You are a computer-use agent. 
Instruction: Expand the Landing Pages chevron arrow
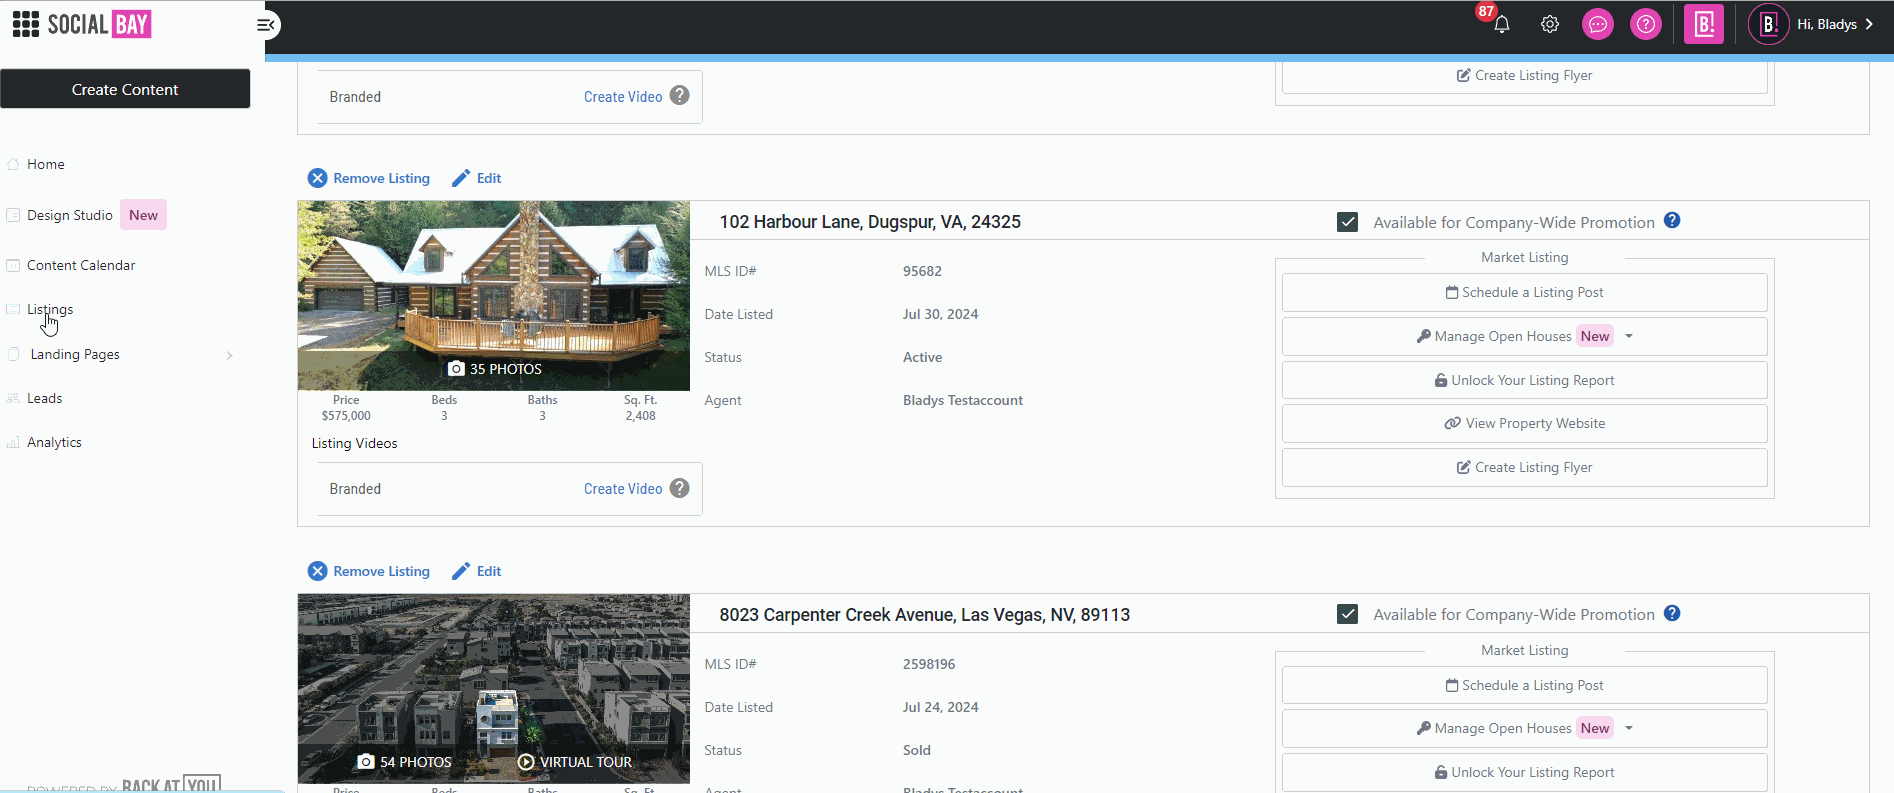230,355
